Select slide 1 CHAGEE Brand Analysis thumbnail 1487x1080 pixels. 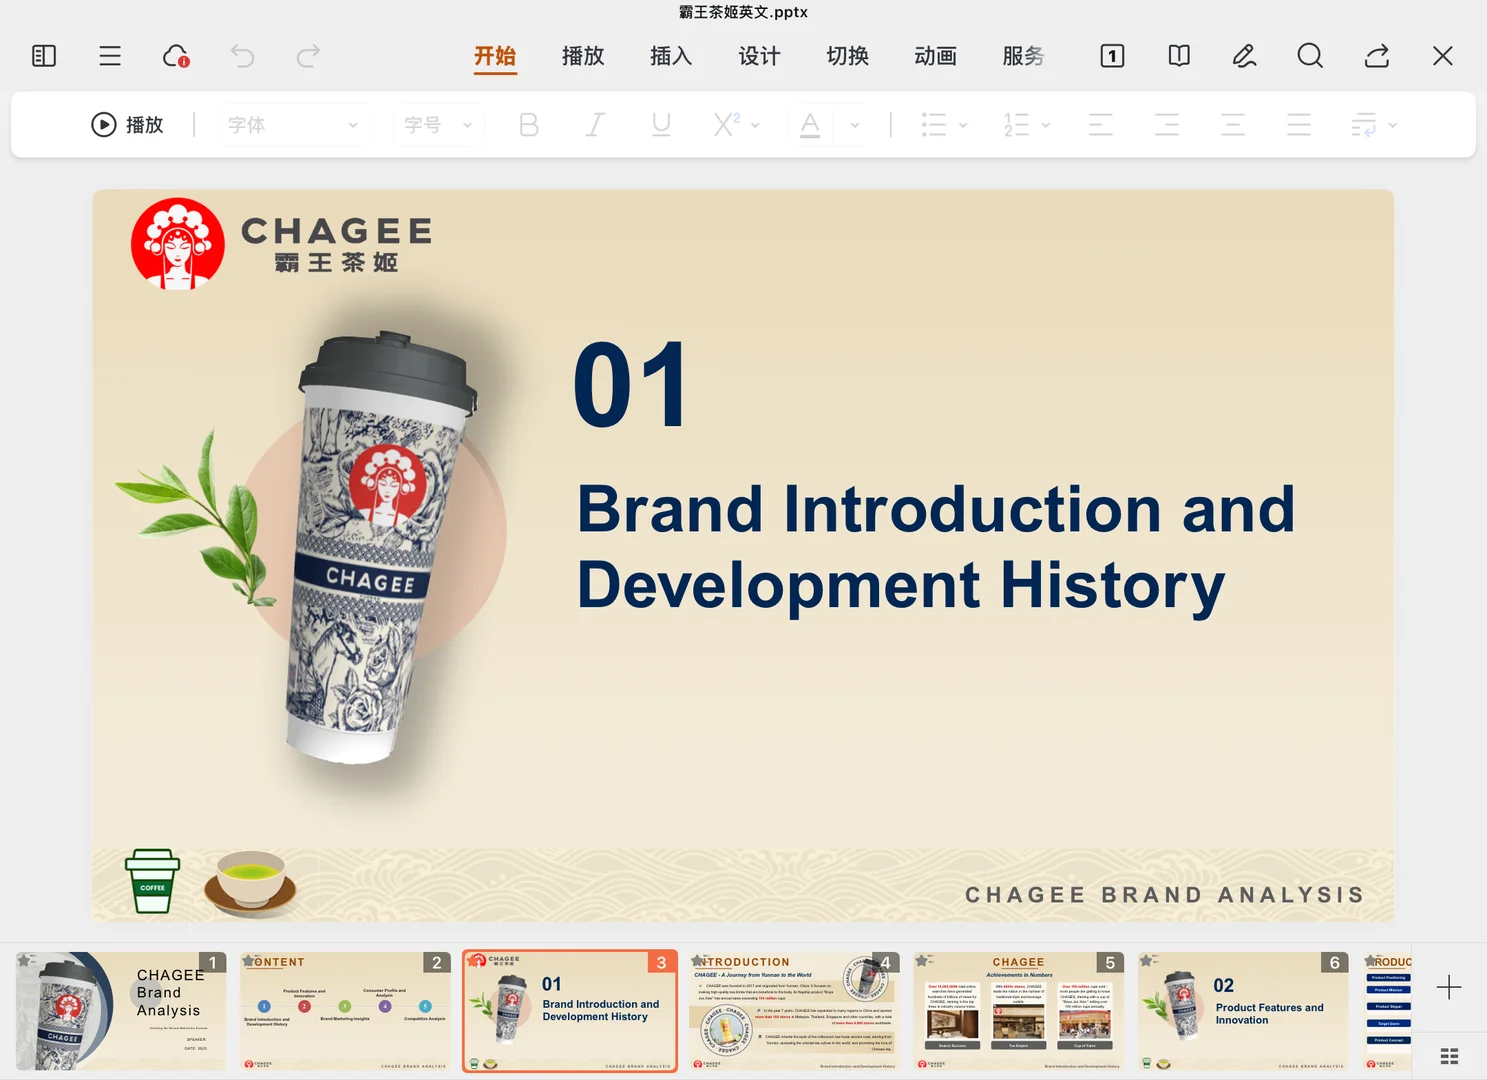[x=121, y=1011]
